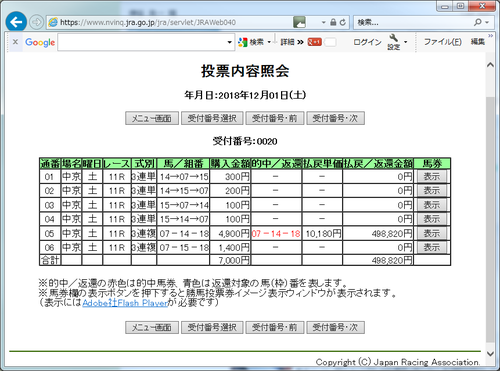Click the top 受付番号選択 button
This screenshot has width=500, height=371.
(212, 118)
